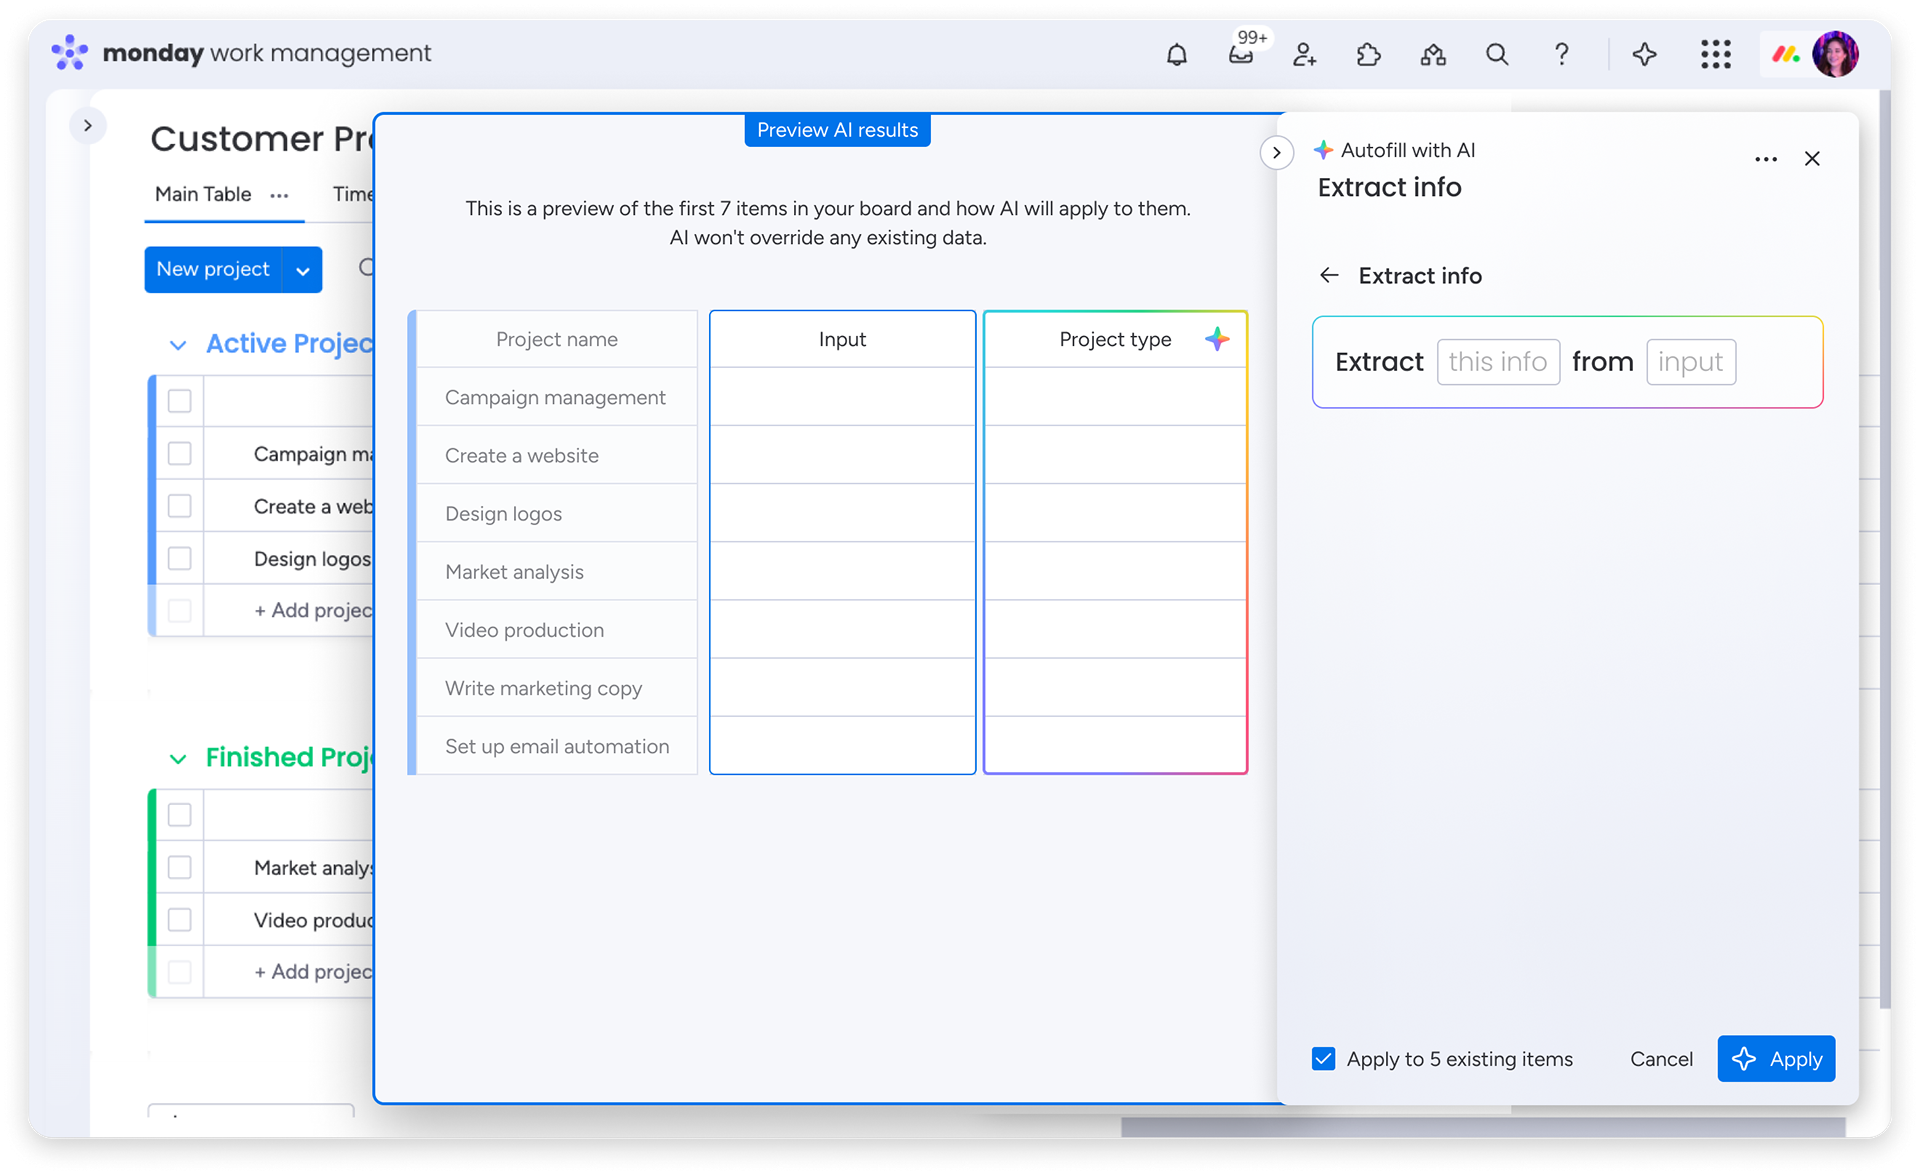Check the Campaign management row checkbox
The width and height of the screenshot is (1920, 1175).
coord(180,454)
